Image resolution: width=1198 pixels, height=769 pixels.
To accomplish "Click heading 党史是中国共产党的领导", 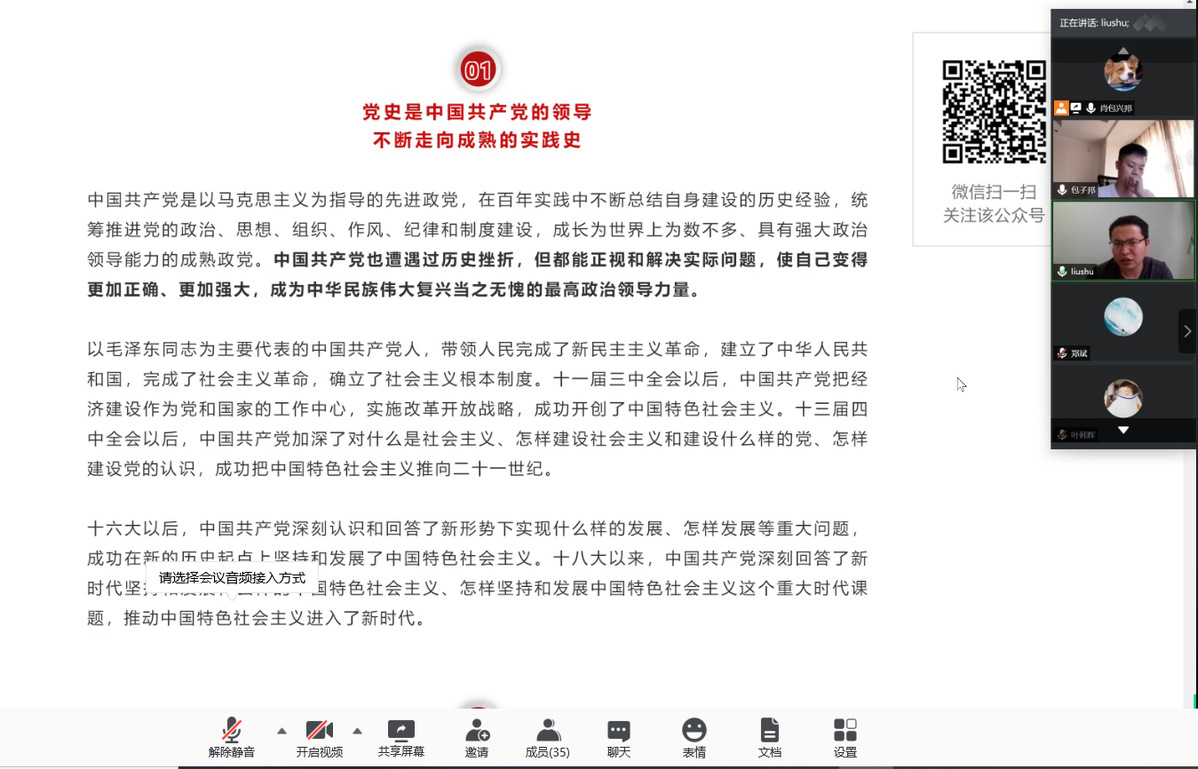I will 478,112.
